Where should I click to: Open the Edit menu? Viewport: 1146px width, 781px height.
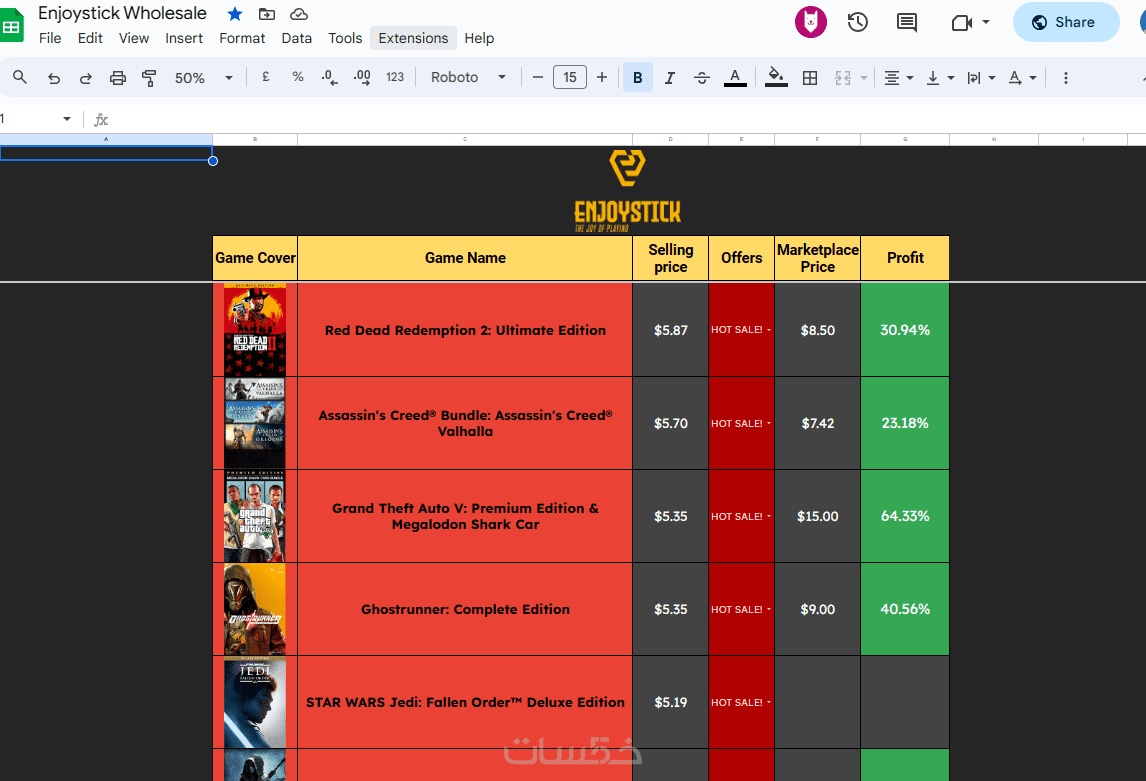point(90,38)
